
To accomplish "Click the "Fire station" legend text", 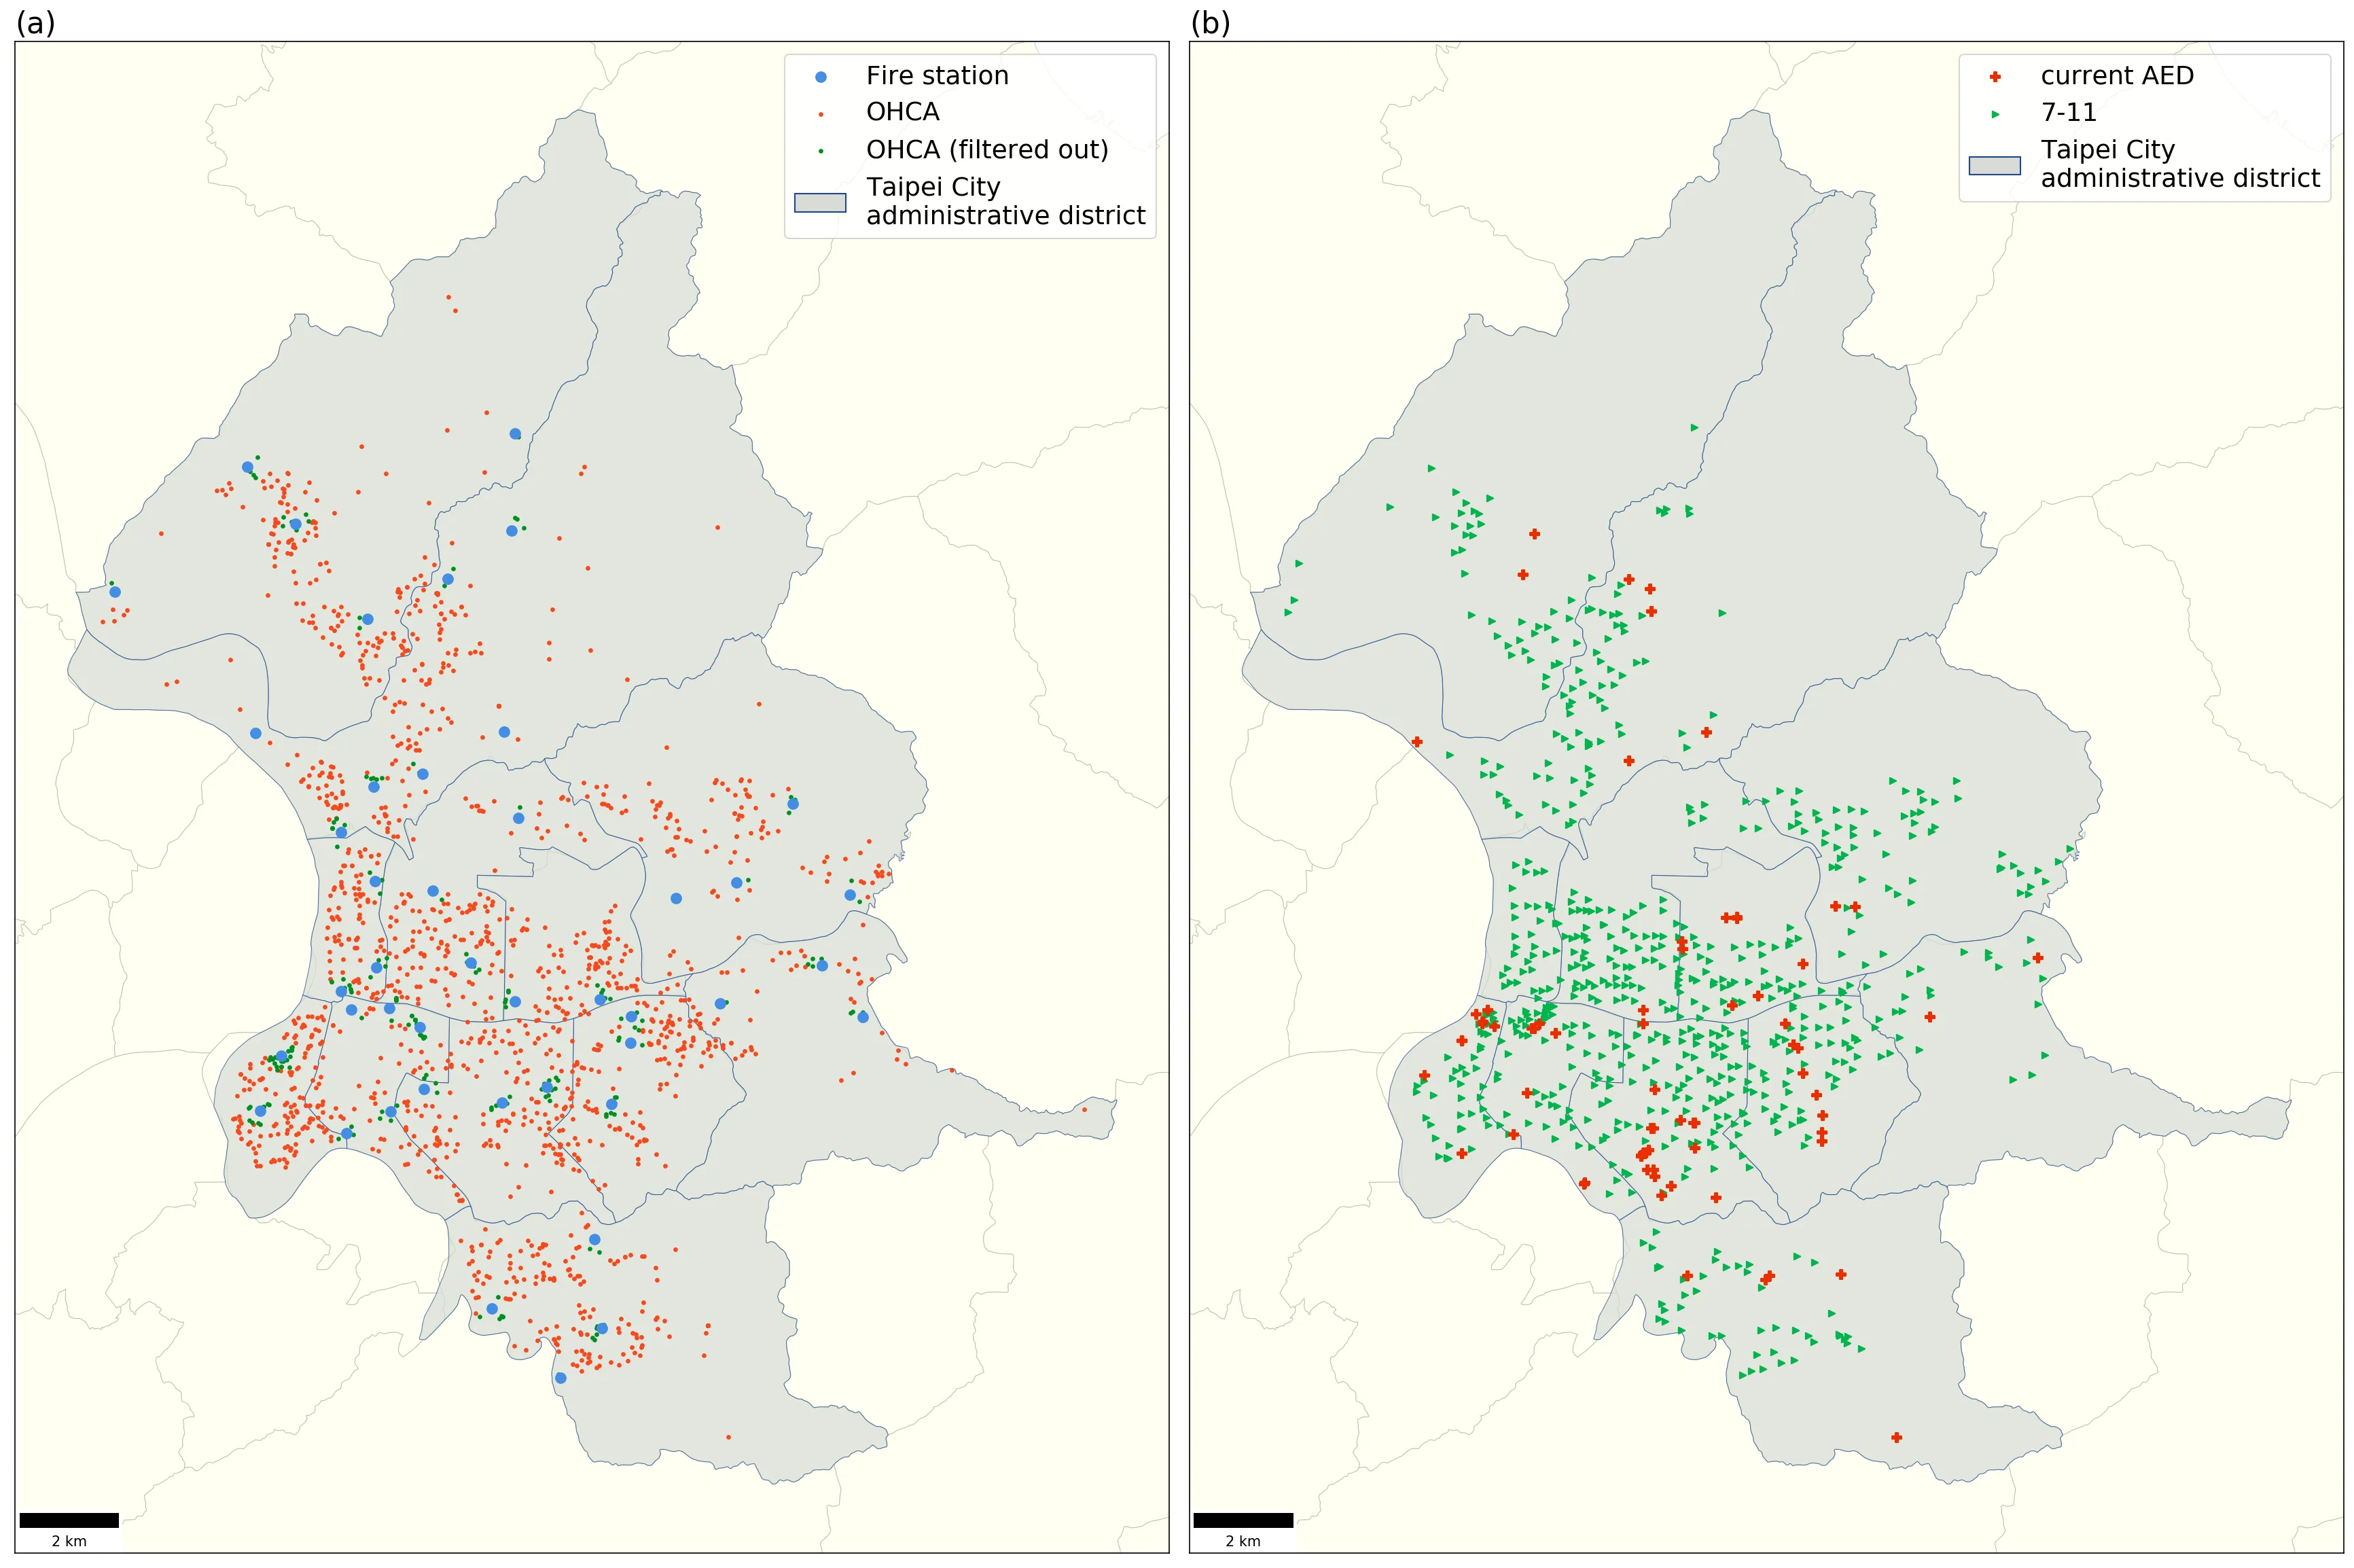I will coord(937,76).
